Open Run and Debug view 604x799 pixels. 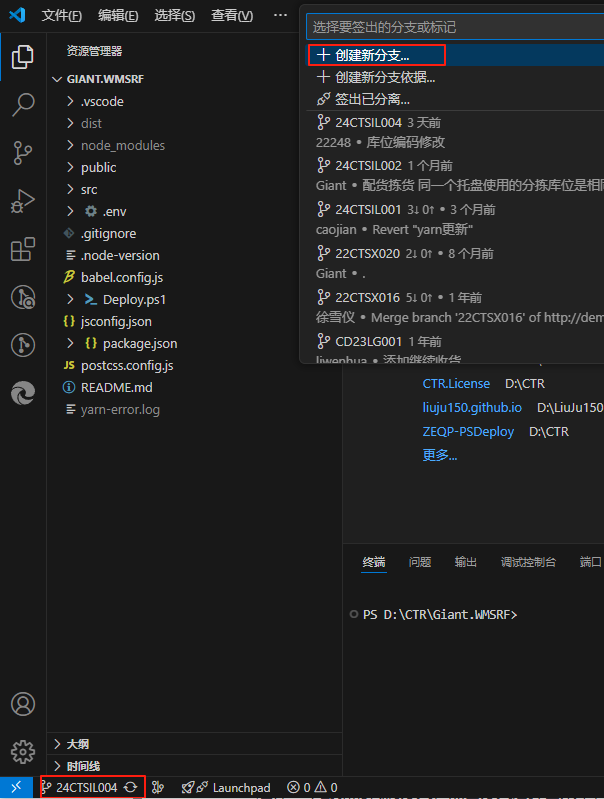pyautogui.click(x=22, y=200)
